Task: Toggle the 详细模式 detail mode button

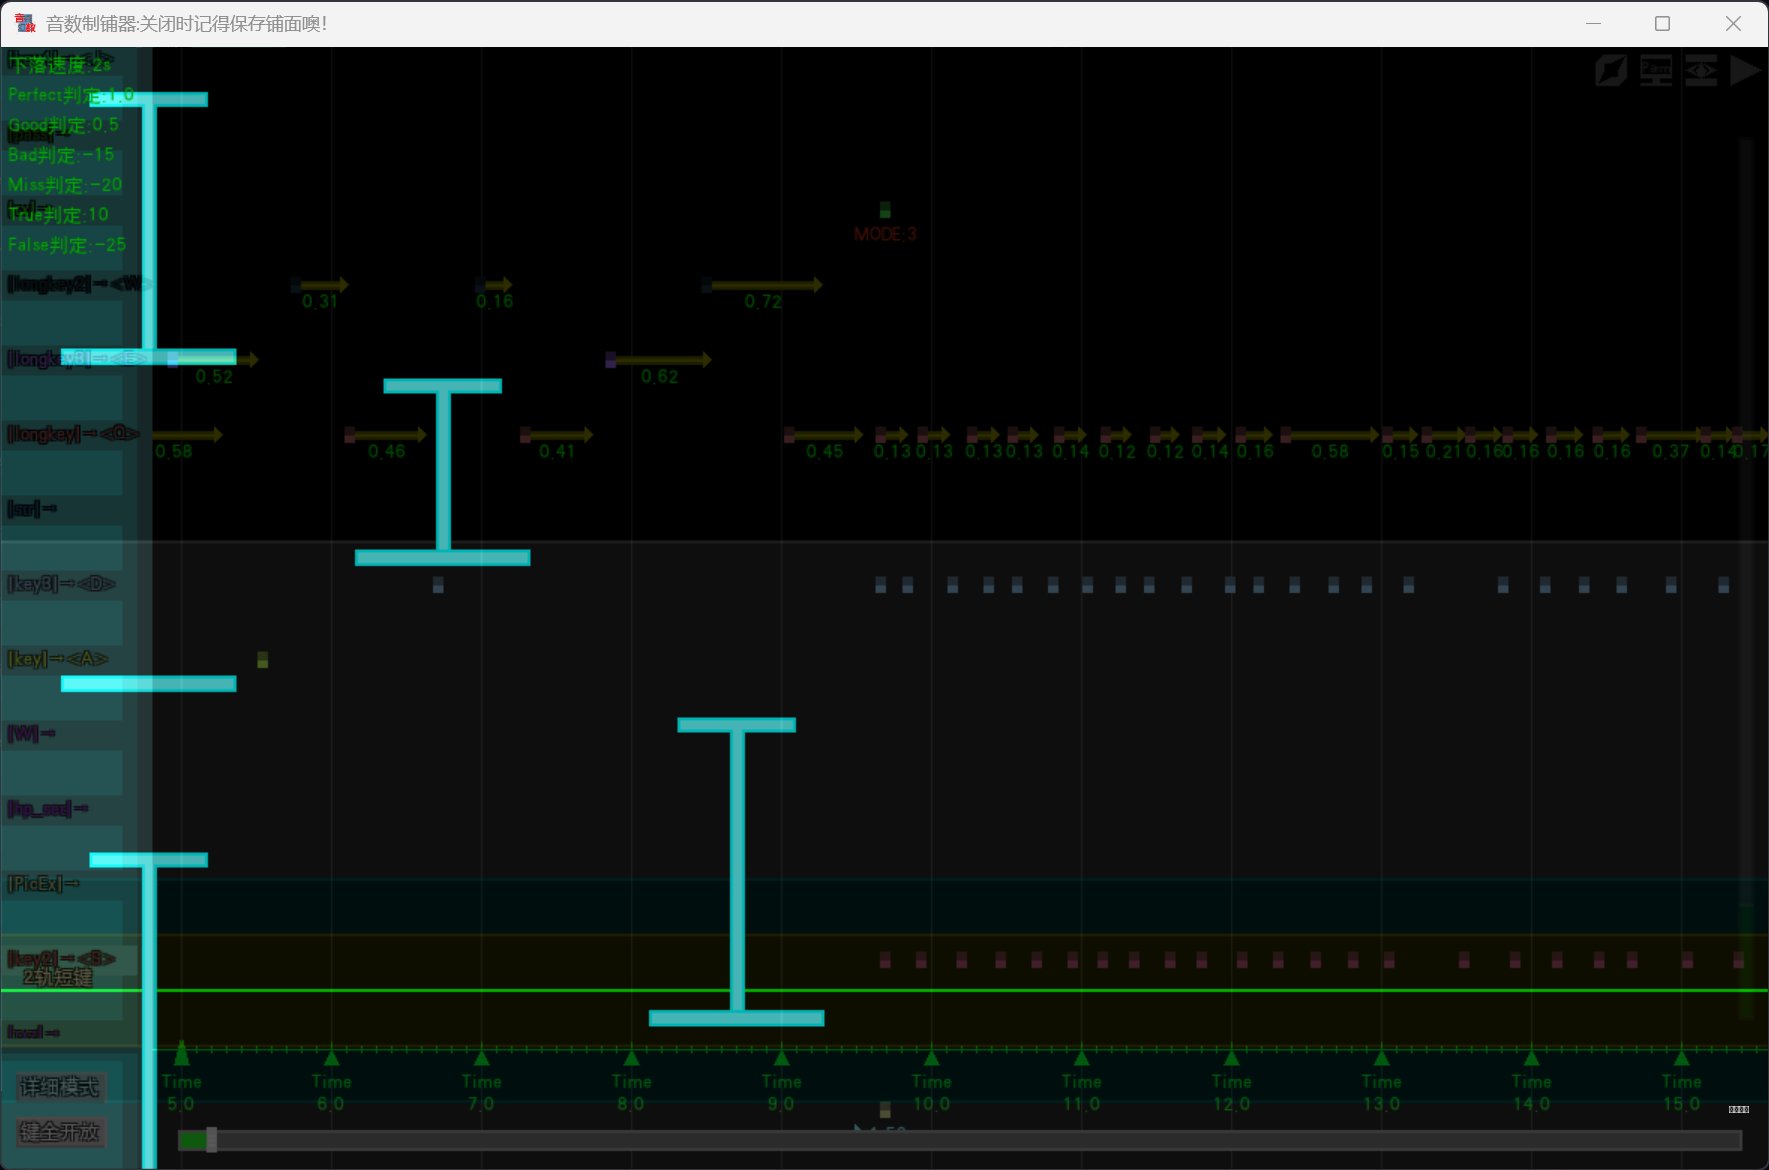Action: (x=60, y=1087)
